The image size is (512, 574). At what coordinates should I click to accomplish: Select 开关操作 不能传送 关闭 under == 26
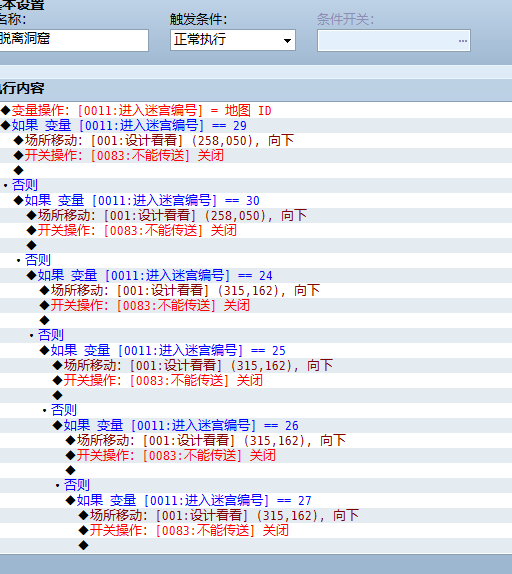(256, 455)
